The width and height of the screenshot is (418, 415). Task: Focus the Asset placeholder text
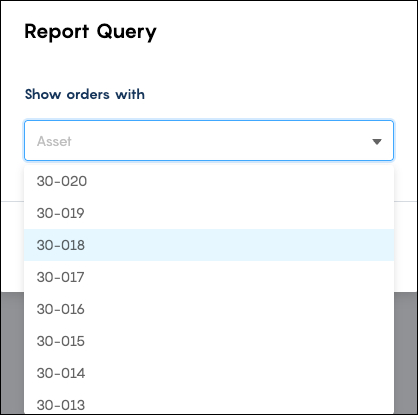pyautogui.click(x=54, y=141)
